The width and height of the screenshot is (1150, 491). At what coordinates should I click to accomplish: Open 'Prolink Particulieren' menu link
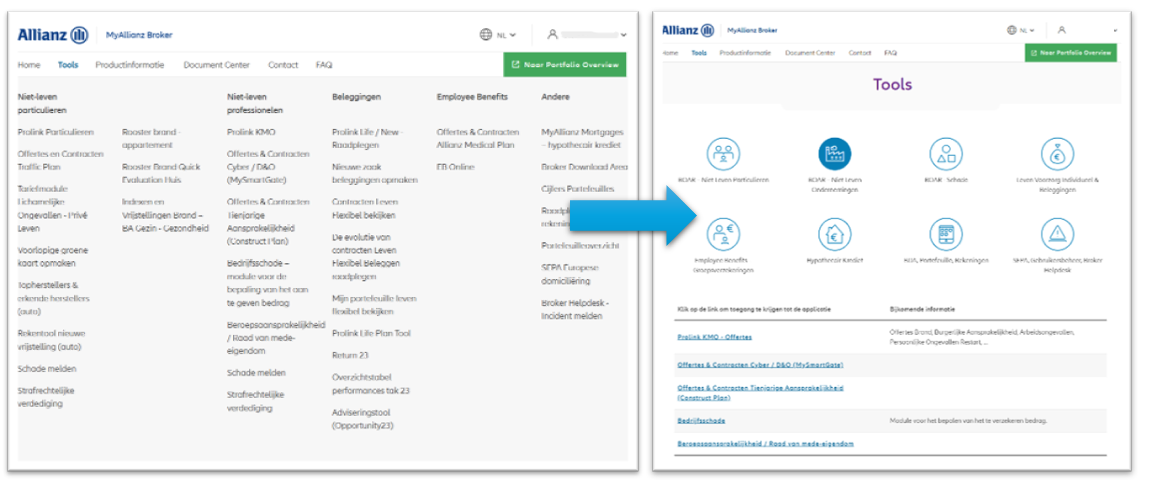coord(56,132)
